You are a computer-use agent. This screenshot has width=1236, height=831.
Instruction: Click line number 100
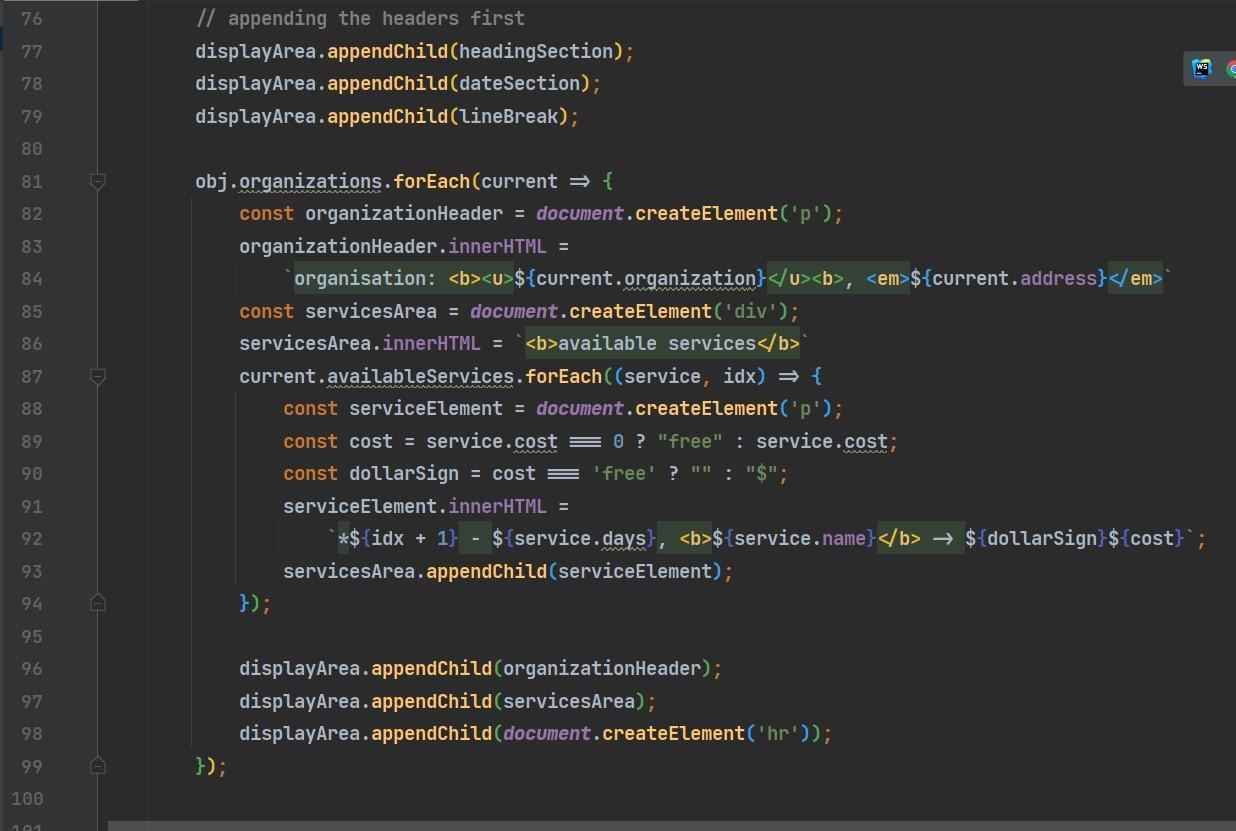(x=31, y=798)
